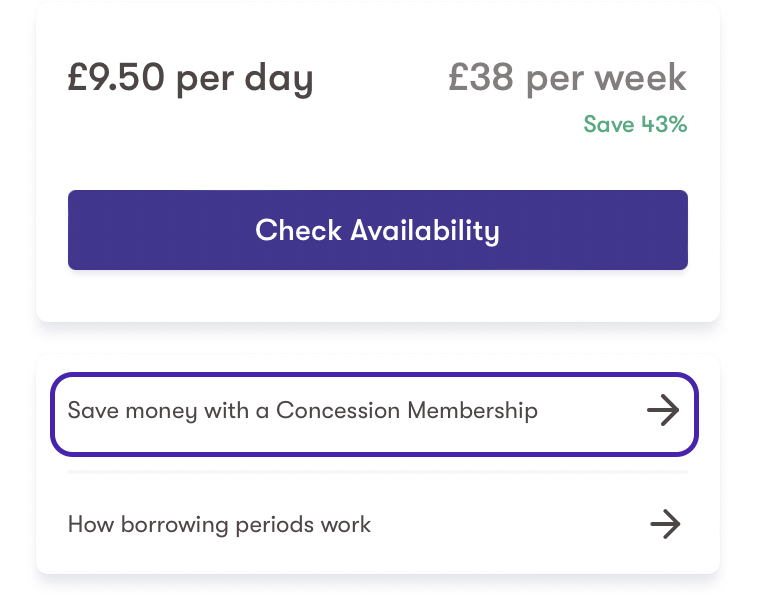Click the Check Availability button
This screenshot has width=771, height=595.
click(x=377, y=230)
